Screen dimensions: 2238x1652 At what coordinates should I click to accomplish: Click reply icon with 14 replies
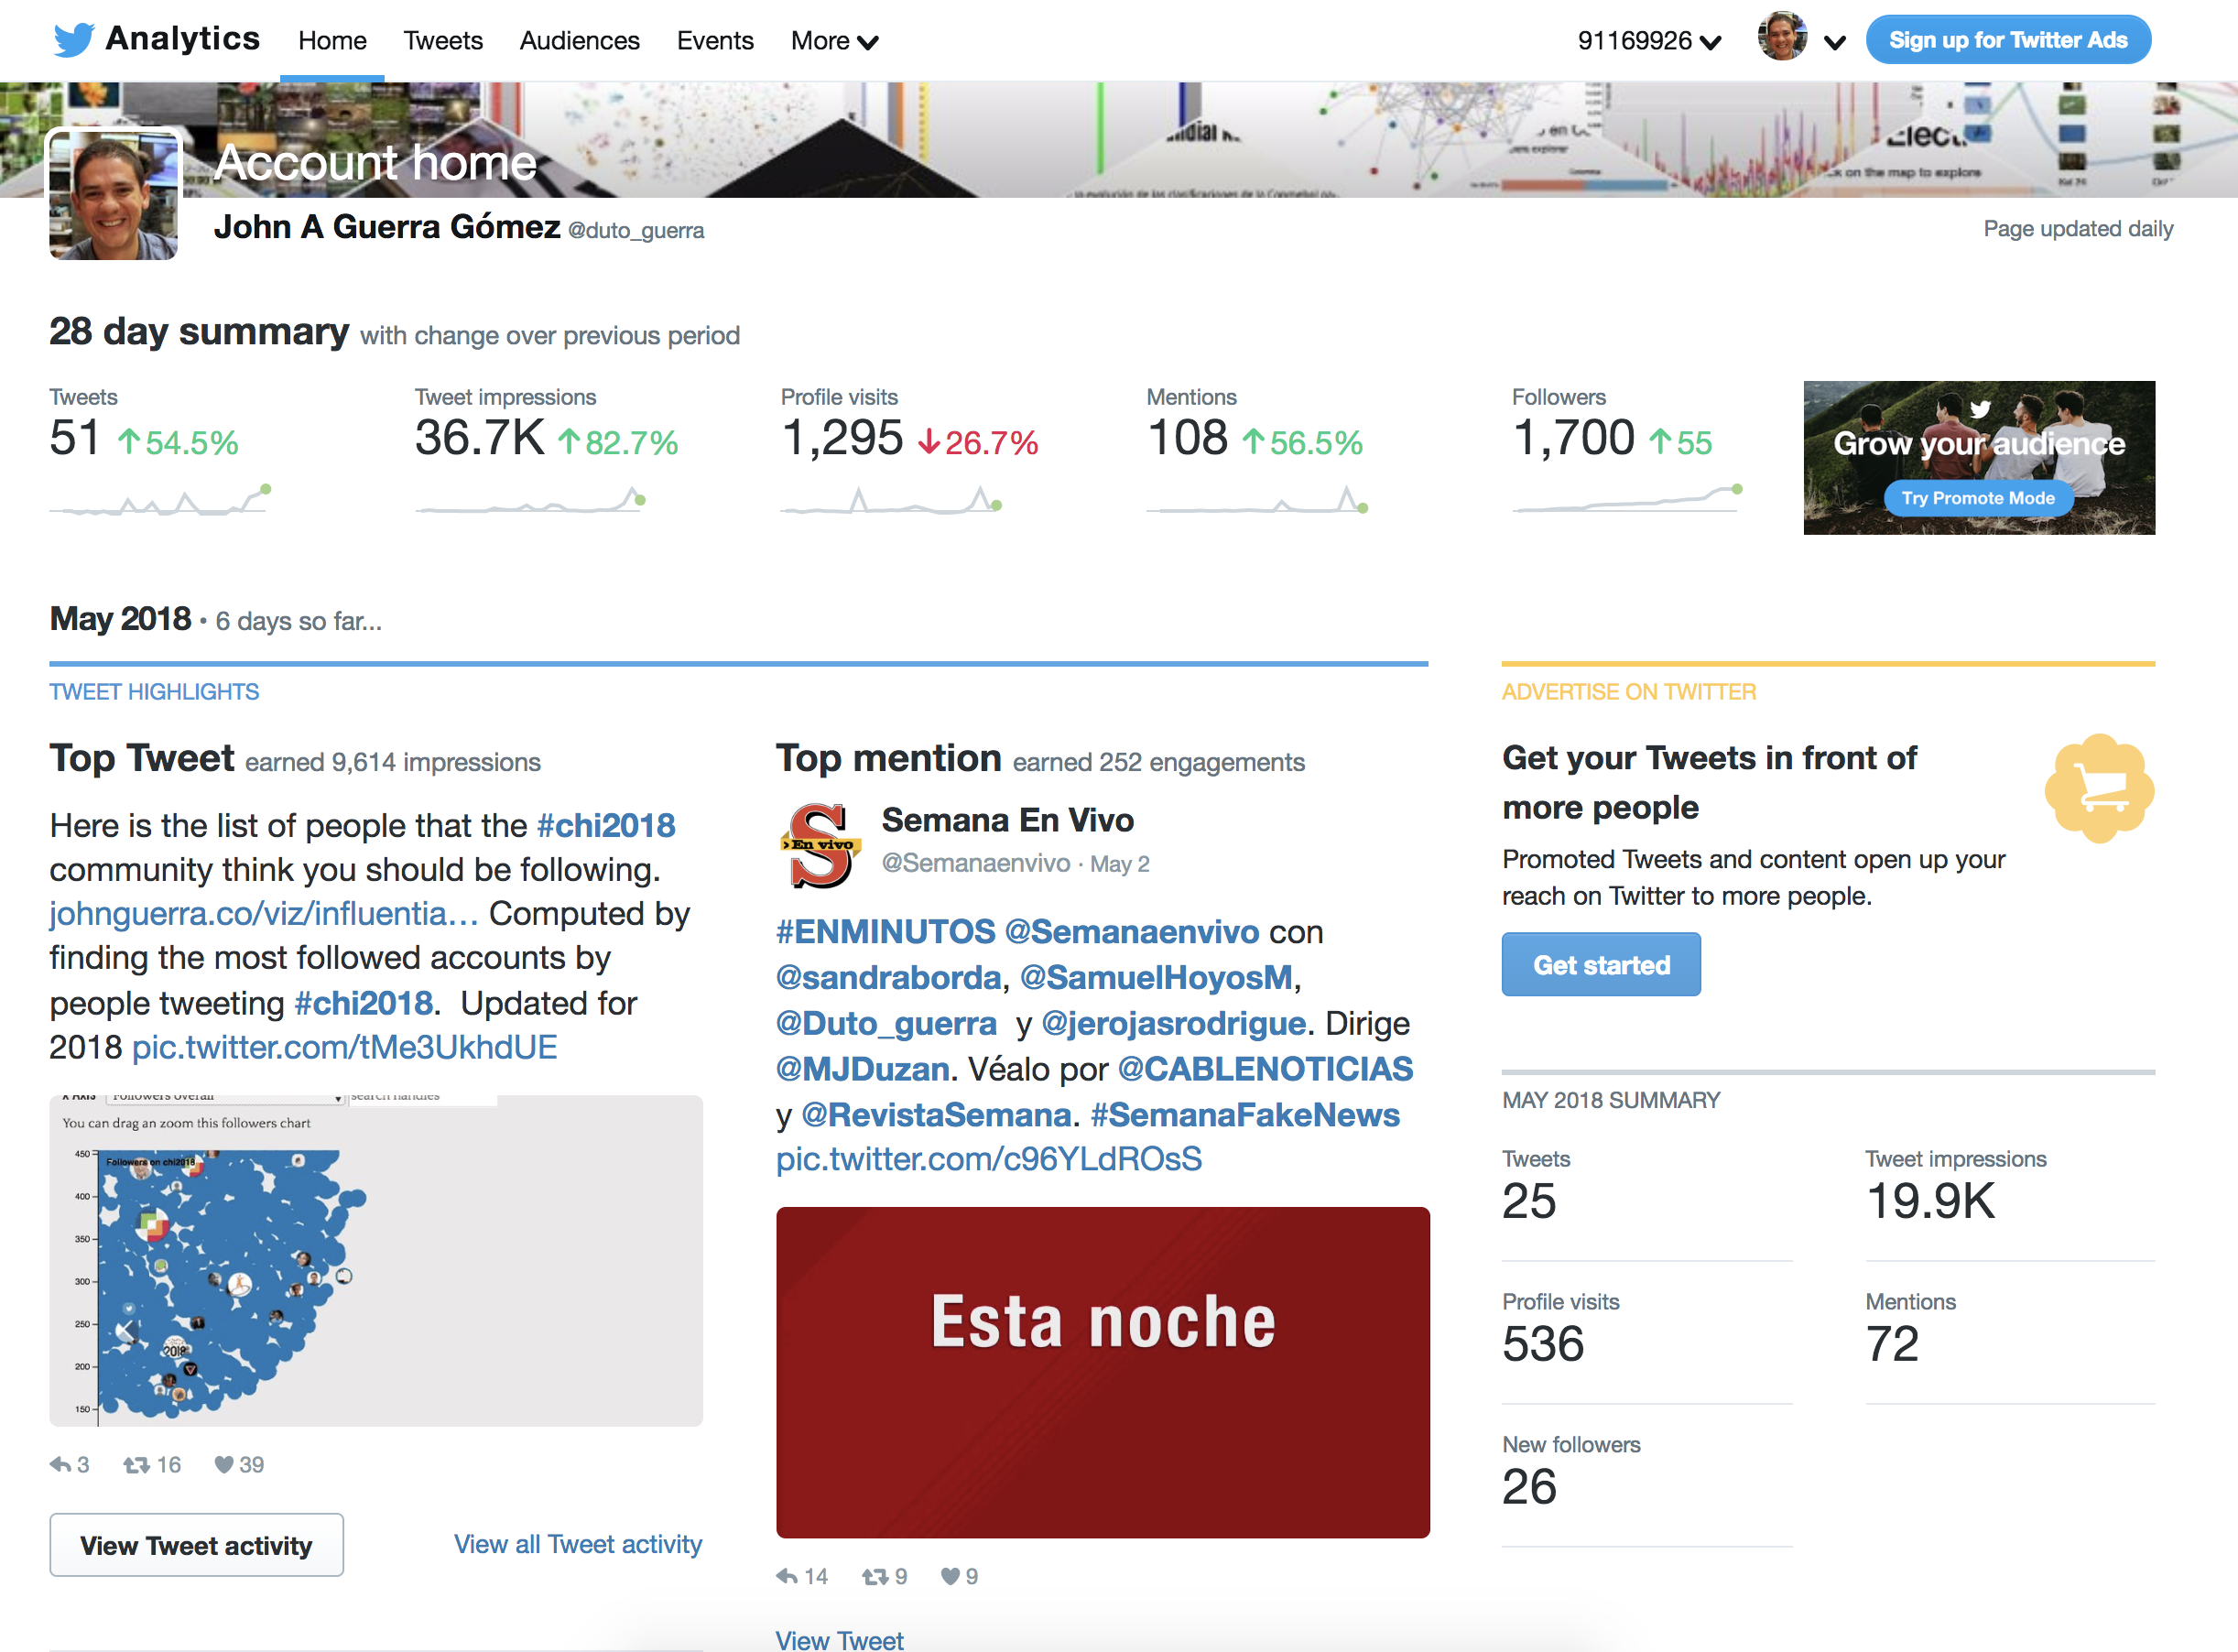[x=787, y=1577]
